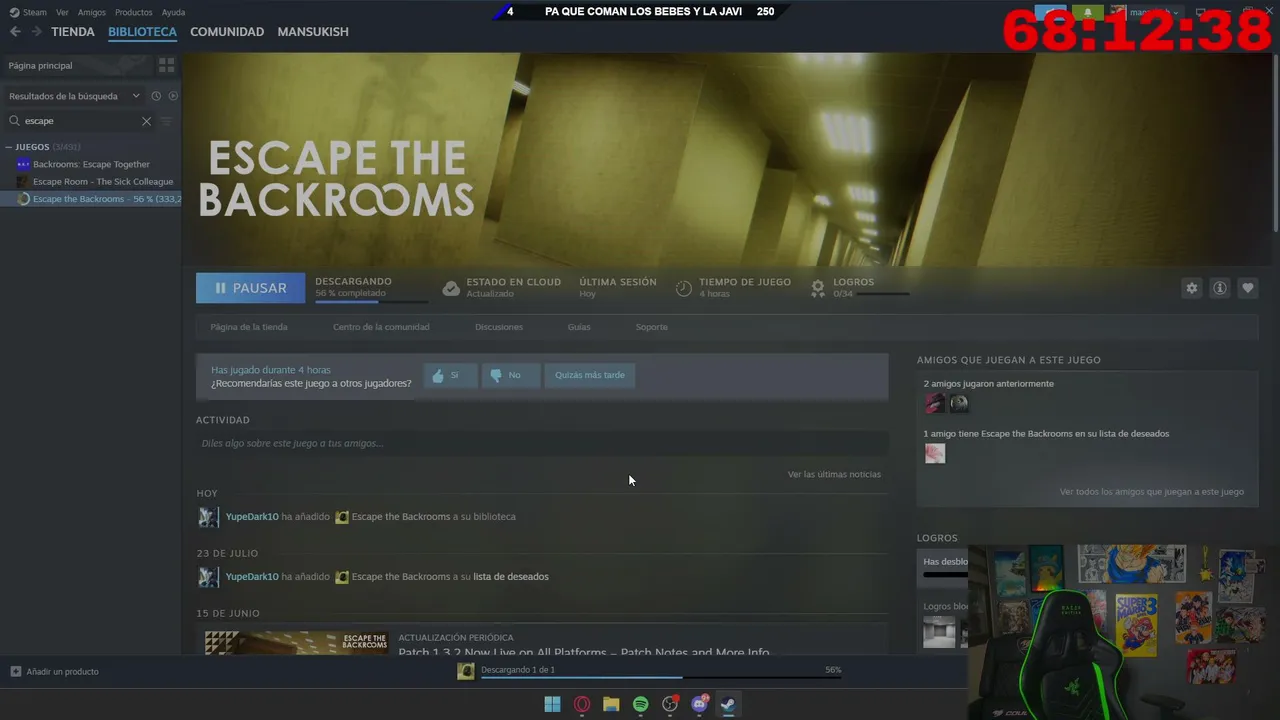The height and width of the screenshot is (720, 1280).
Task: Open the Windows Start menu
Action: point(552,704)
